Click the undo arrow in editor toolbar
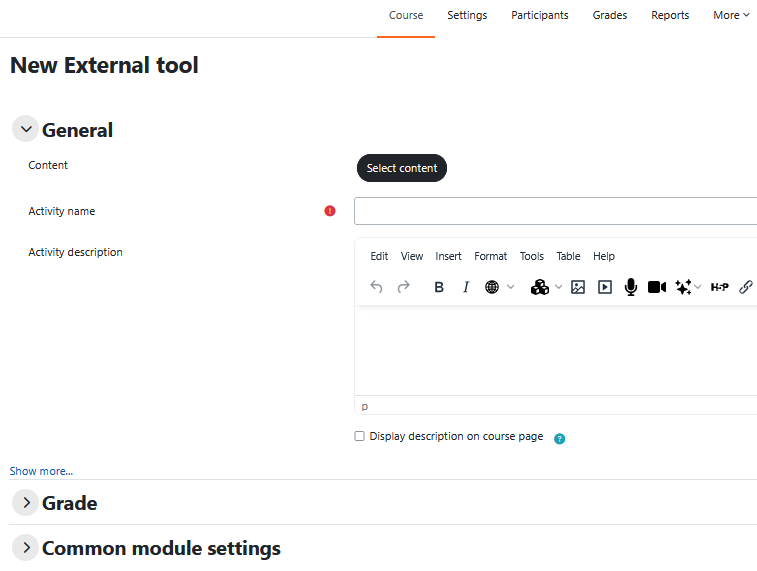Image resolution: width=757 pixels, height=571 pixels. pyautogui.click(x=376, y=287)
